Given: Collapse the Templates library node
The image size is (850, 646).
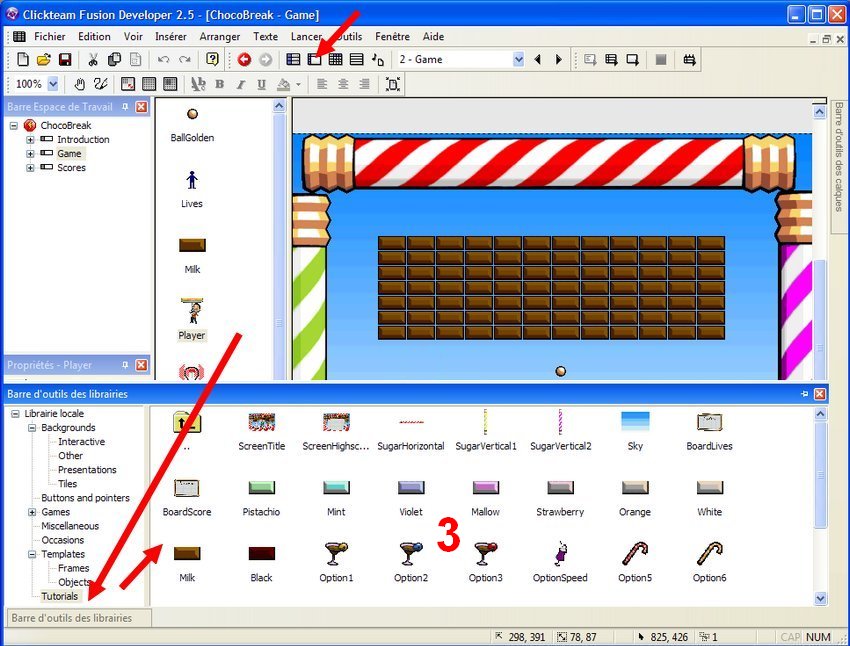Looking at the screenshot, I should (32, 554).
